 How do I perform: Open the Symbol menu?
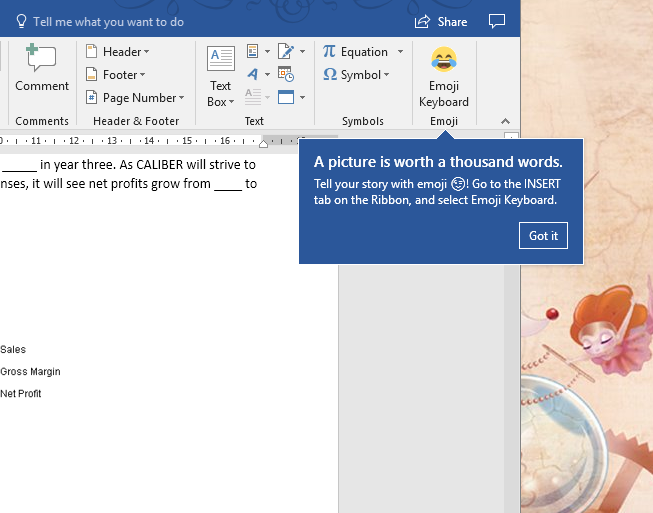point(356,75)
